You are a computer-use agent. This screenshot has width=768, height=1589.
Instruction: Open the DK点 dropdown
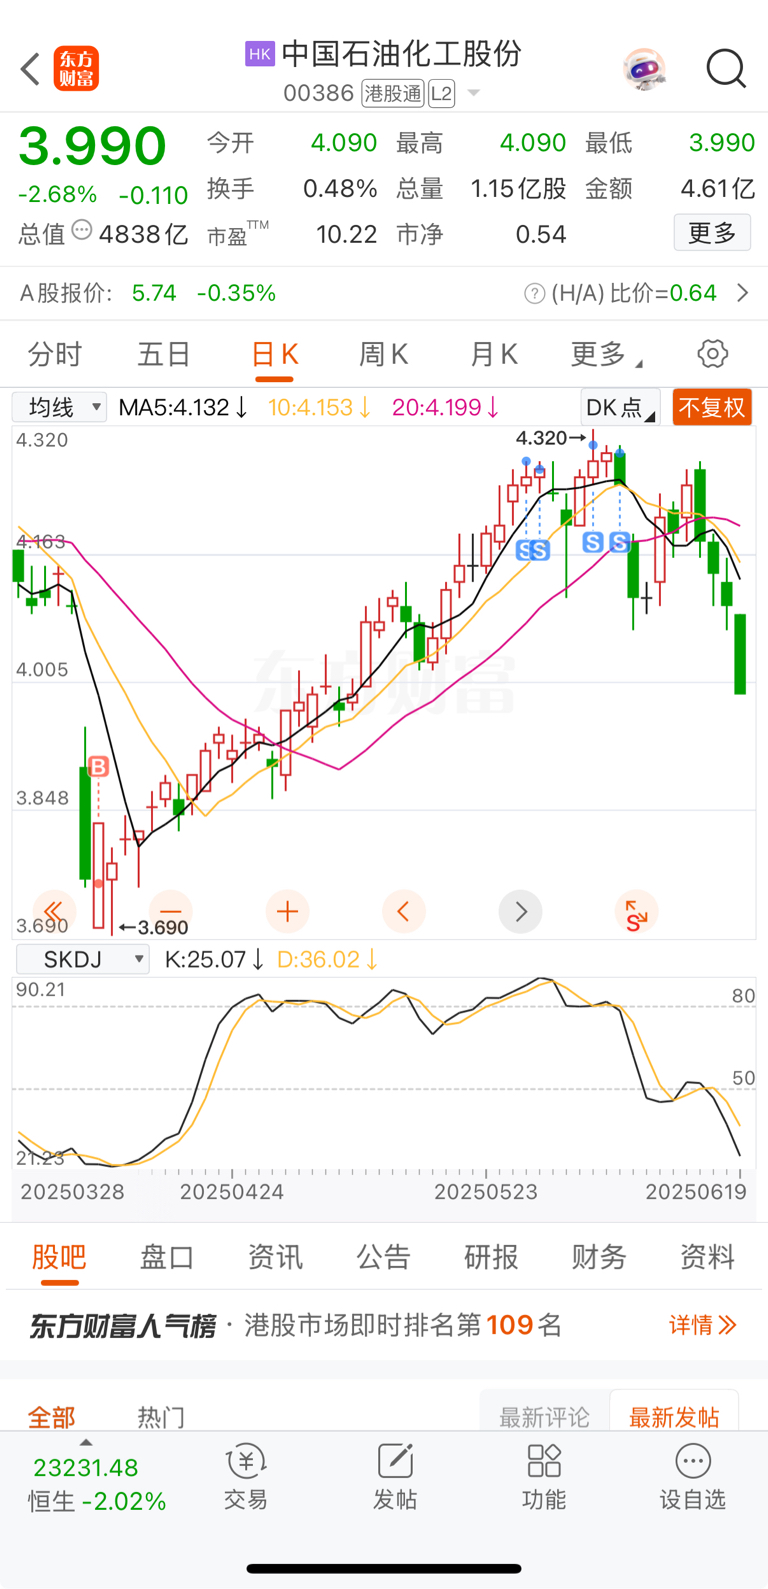[620, 407]
